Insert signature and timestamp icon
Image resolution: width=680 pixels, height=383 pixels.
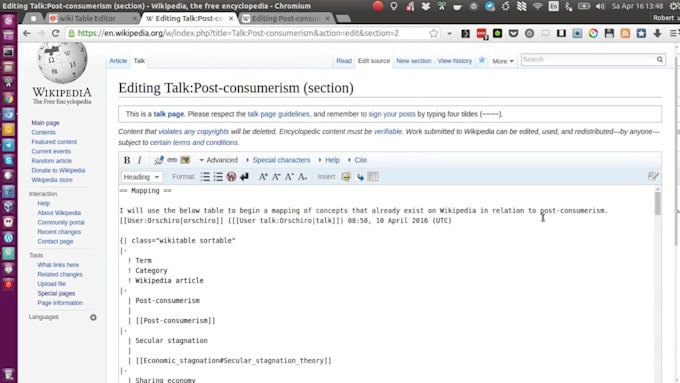[x=159, y=160]
